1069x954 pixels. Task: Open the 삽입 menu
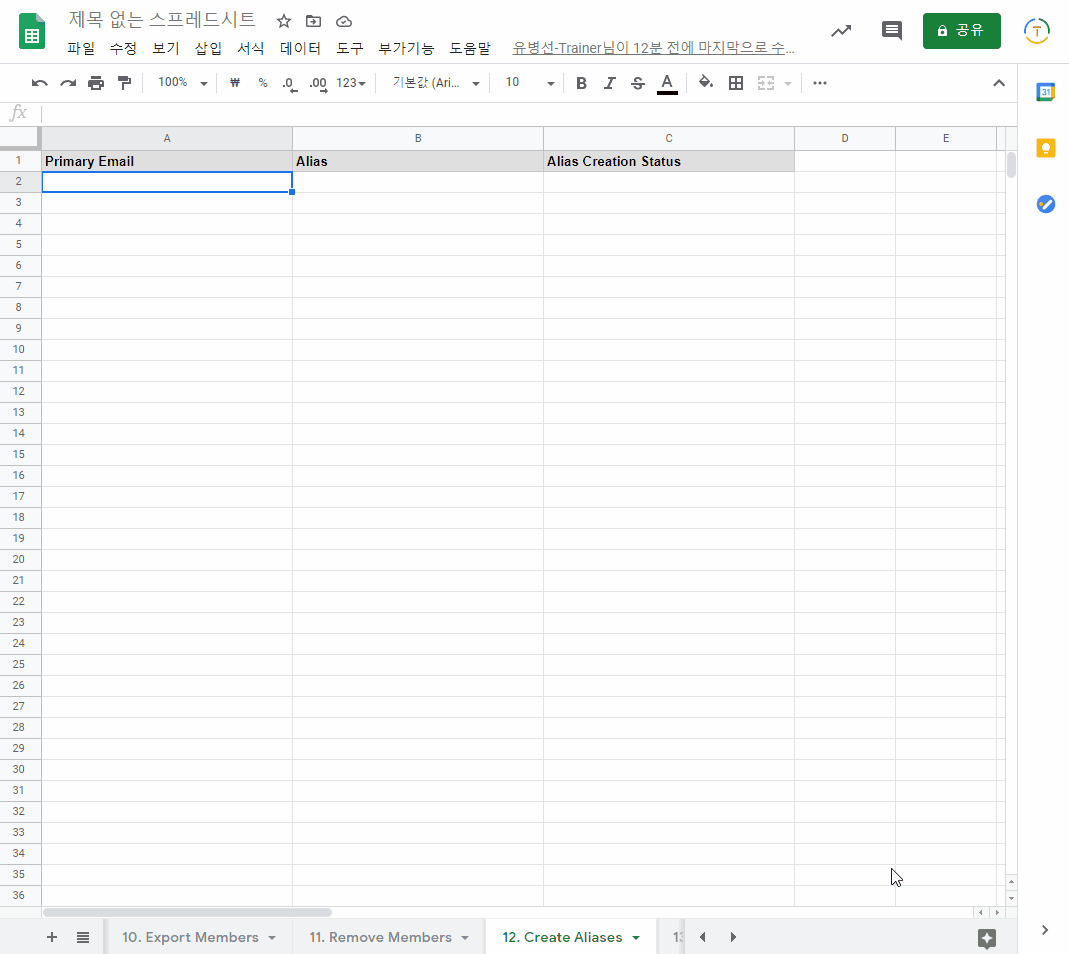tap(208, 48)
